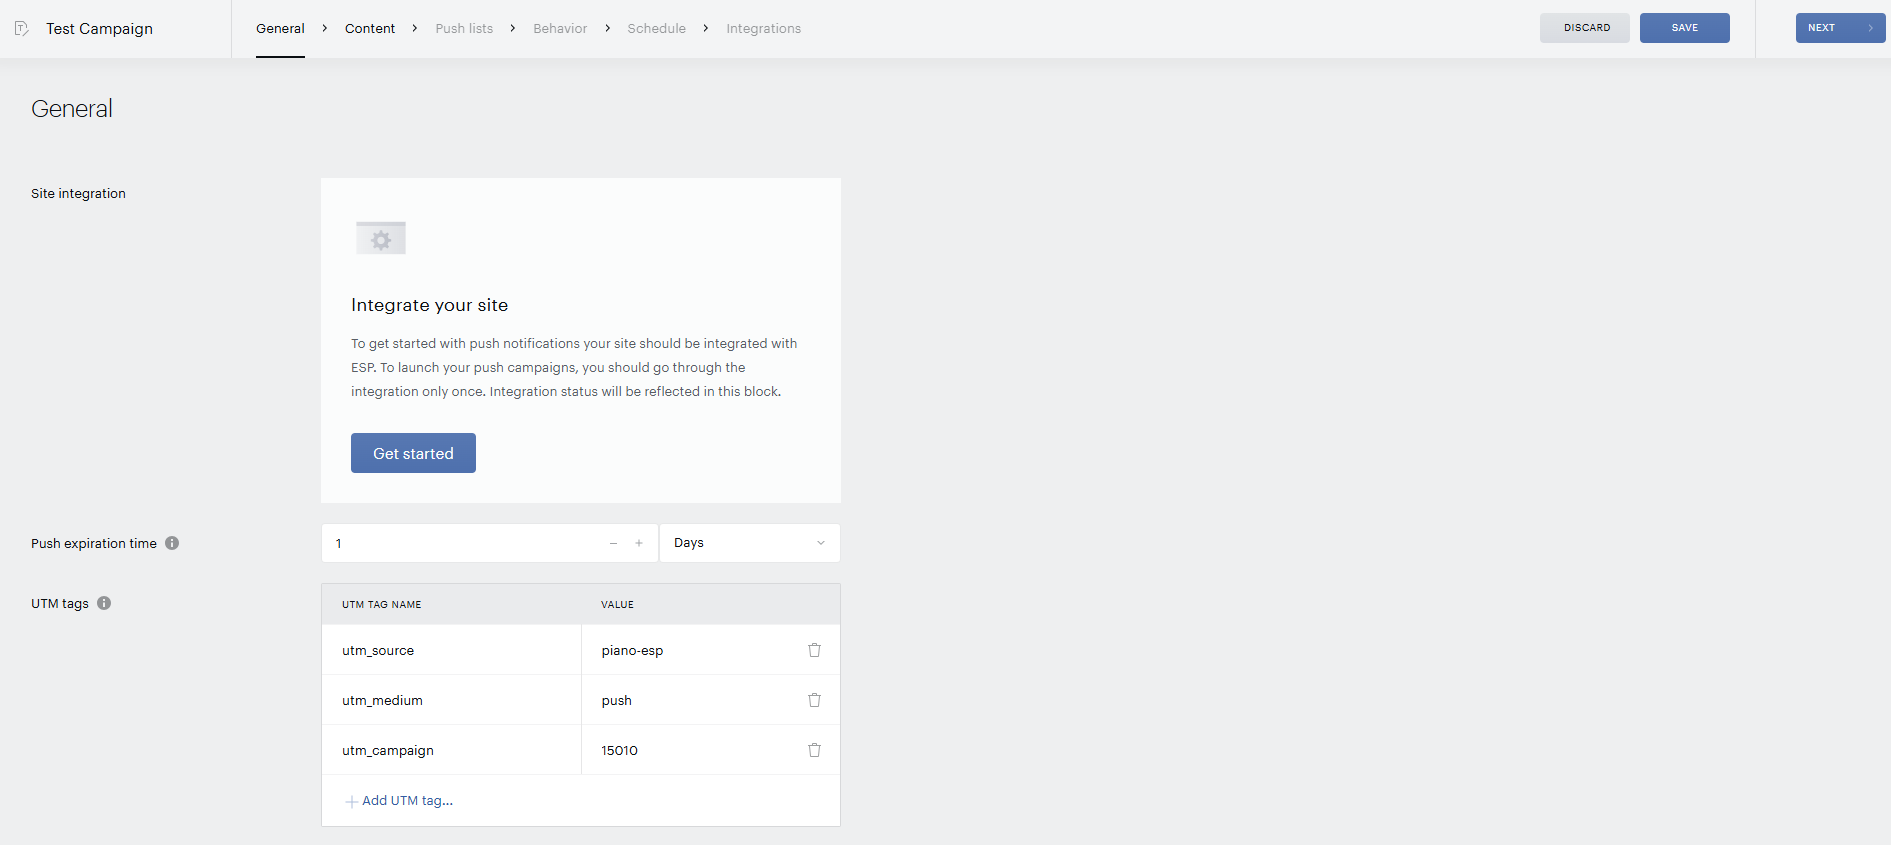Screen dimensions: 1891x845
Task: Proceed with the NEXT button
Action: [1840, 28]
